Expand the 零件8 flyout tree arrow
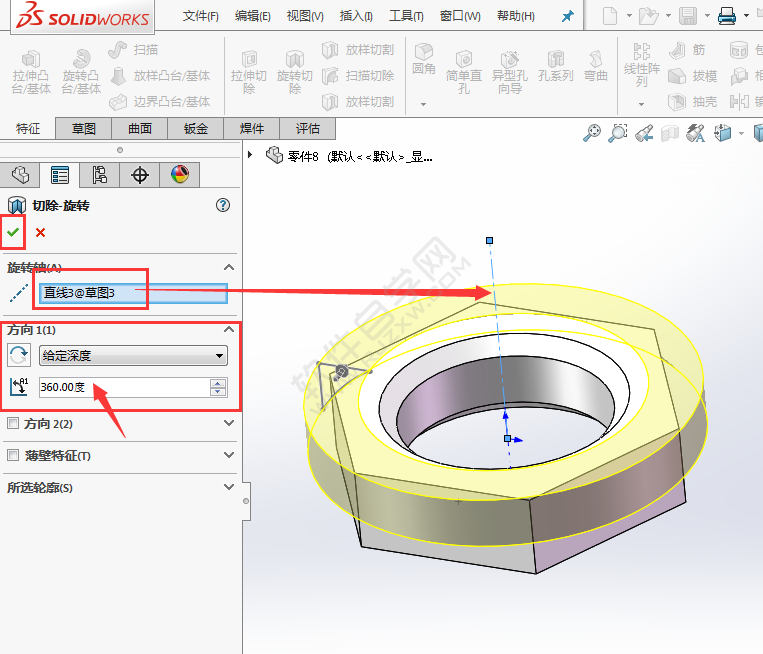The width and height of the screenshot is (763, 654). point(250,155)
